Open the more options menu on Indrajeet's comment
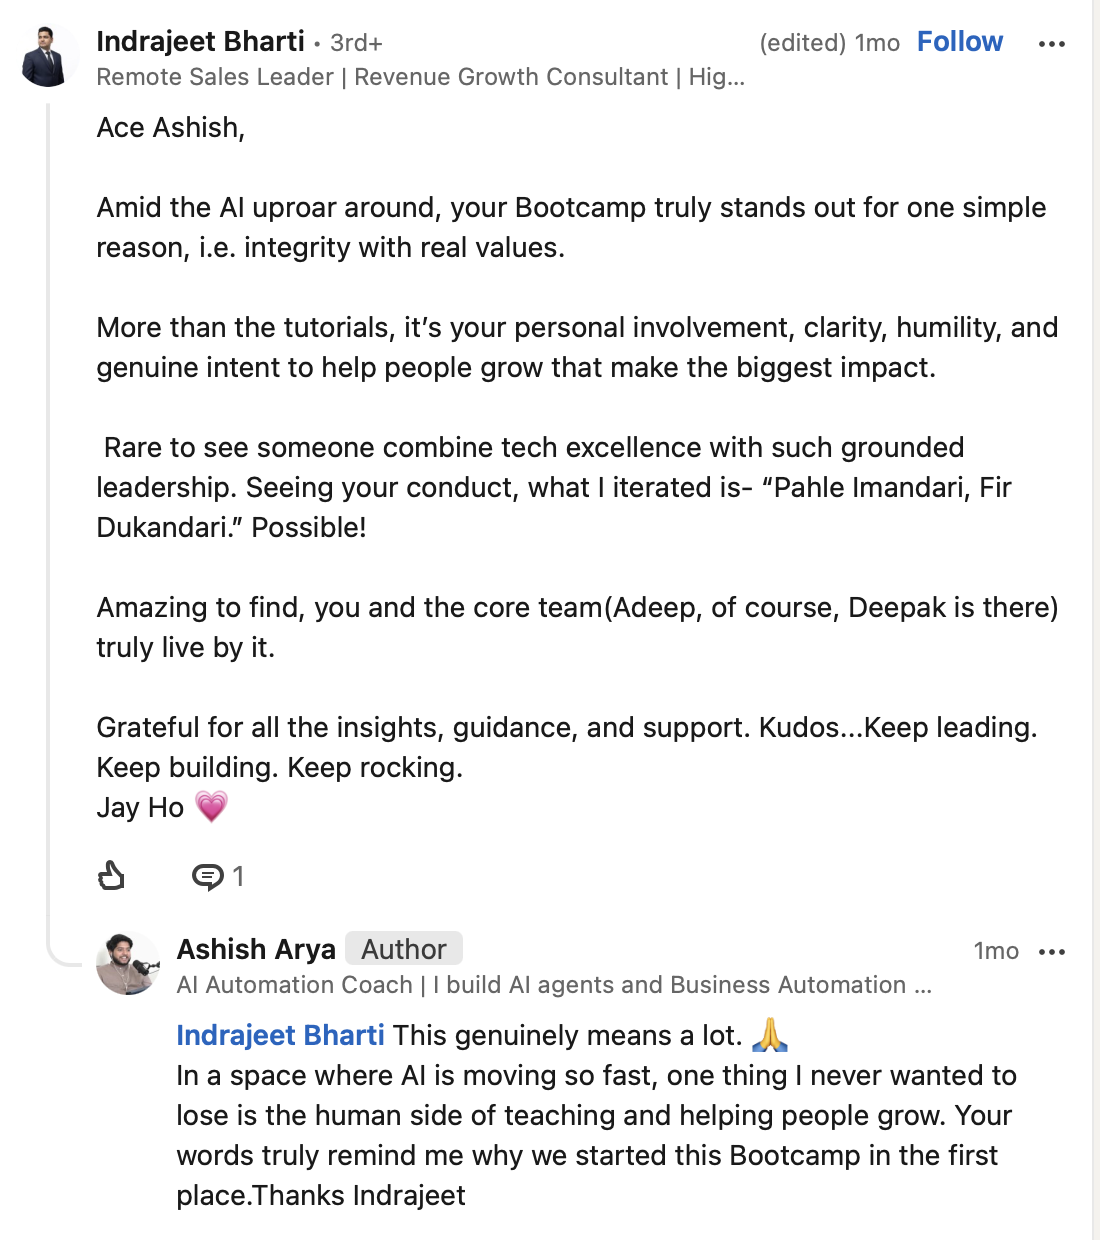 1051,43
